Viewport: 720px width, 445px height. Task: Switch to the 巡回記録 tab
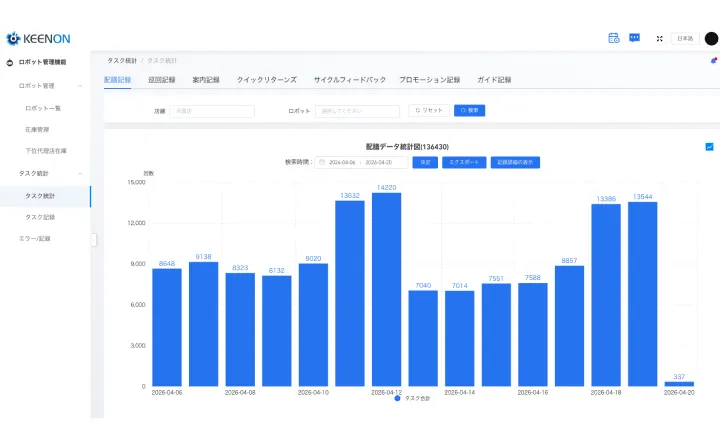(x=161, y=79)
